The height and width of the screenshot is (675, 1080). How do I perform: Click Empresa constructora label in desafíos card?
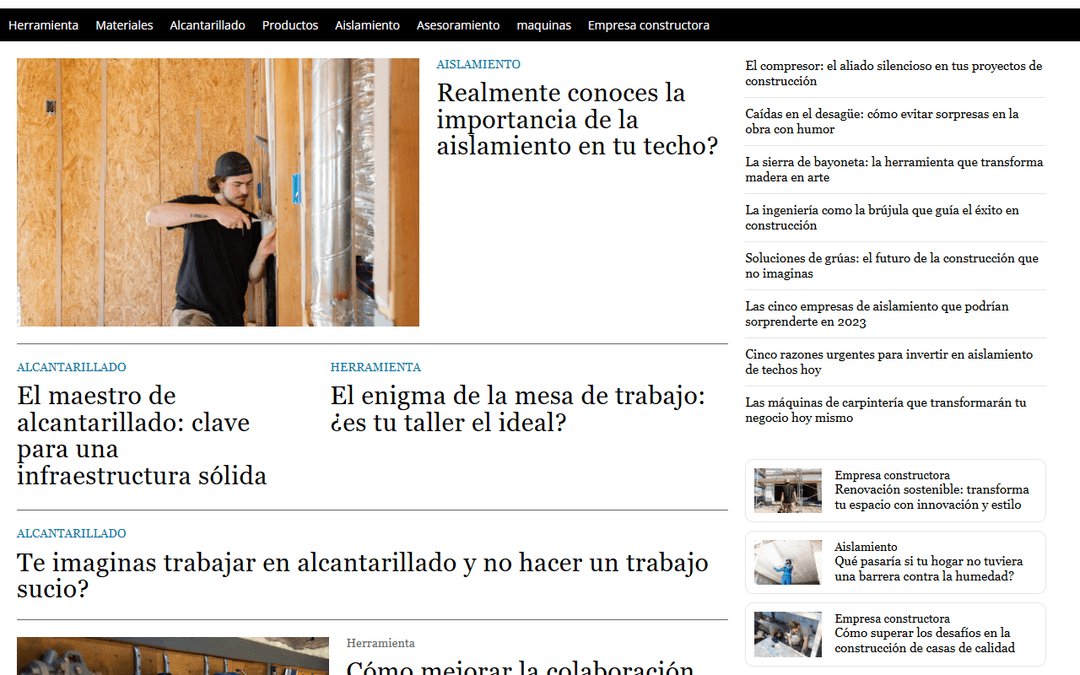click(x=892, y=619)
